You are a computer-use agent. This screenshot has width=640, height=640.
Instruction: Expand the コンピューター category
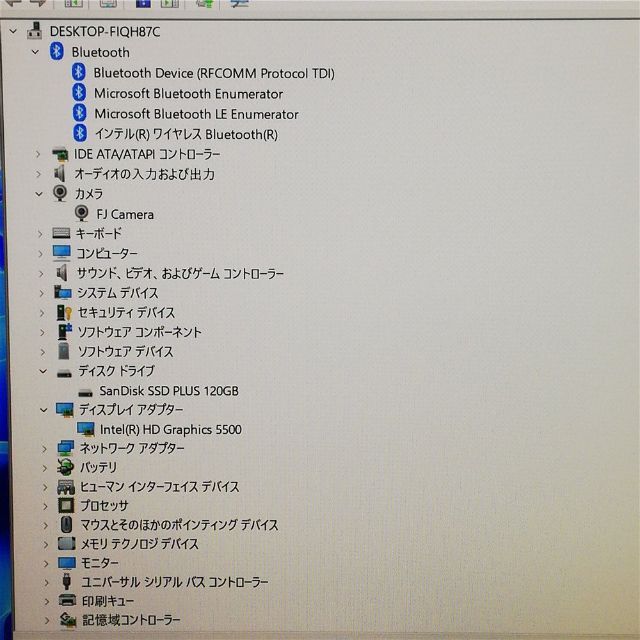coord(40,253)
